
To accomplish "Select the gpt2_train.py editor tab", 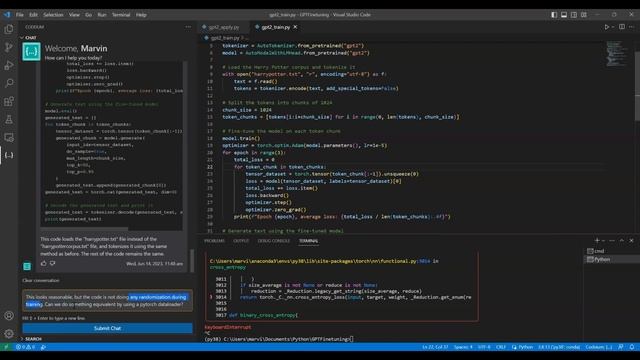I will click(276, 27).
